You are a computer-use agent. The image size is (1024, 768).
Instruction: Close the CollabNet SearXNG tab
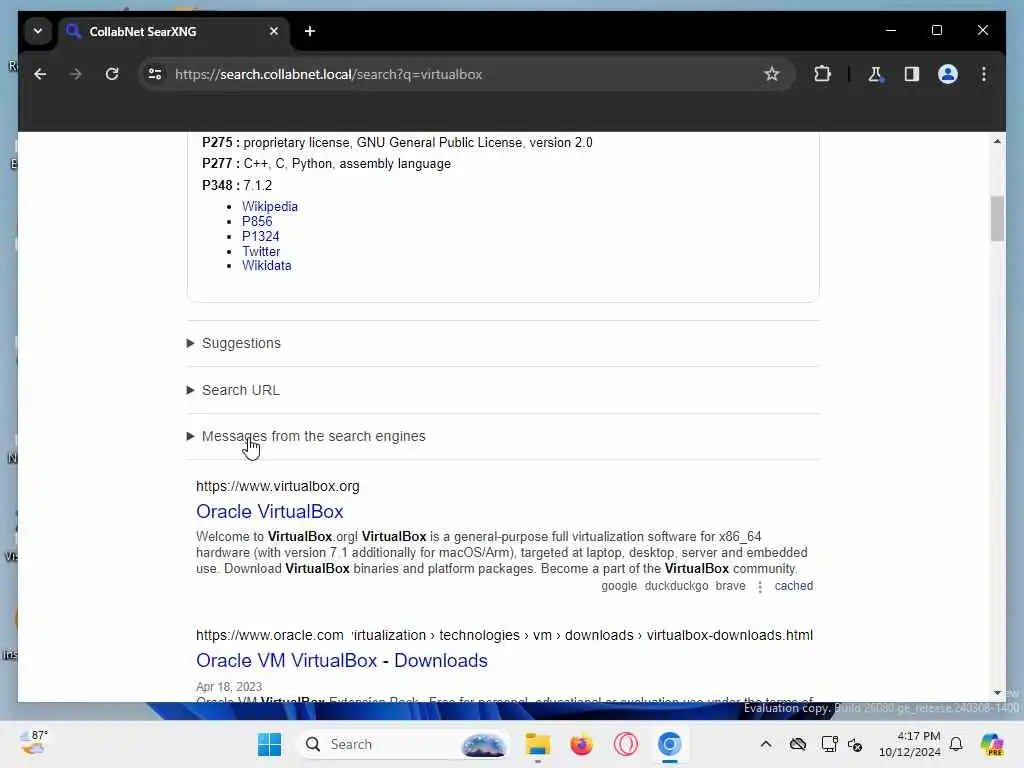click(274, 31)
